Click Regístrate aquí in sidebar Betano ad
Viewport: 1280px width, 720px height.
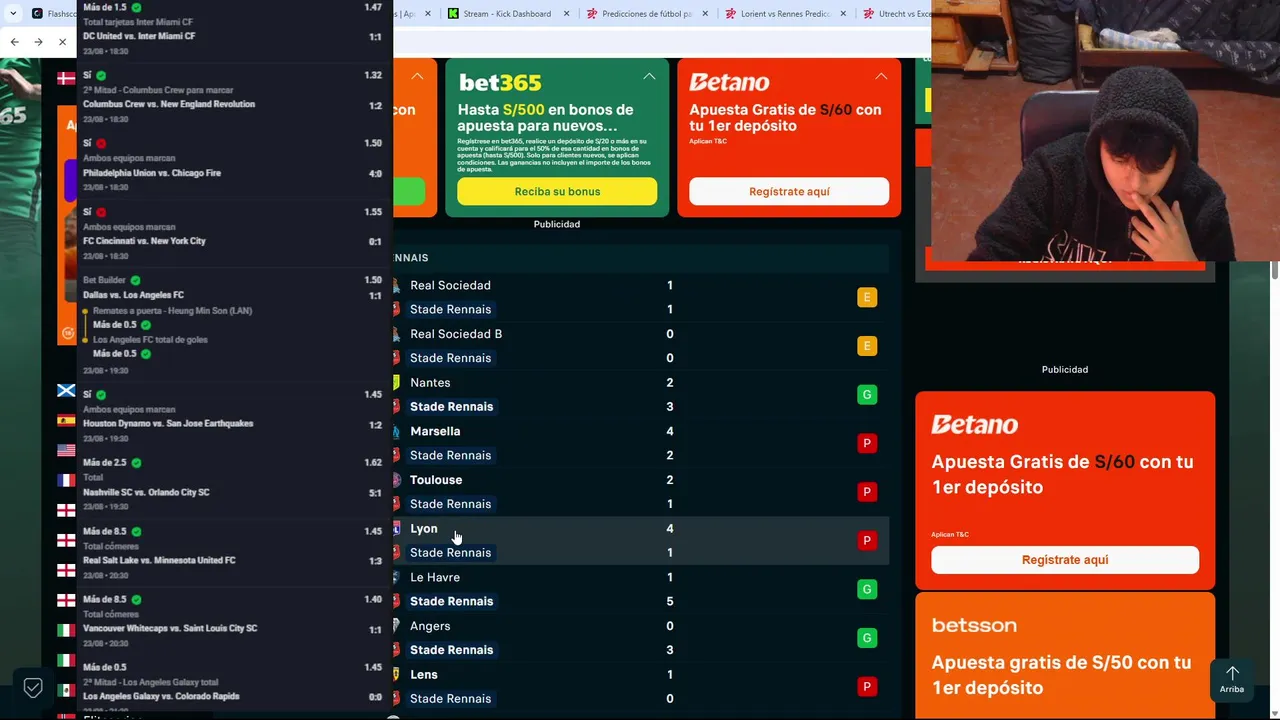(1065, 560)
